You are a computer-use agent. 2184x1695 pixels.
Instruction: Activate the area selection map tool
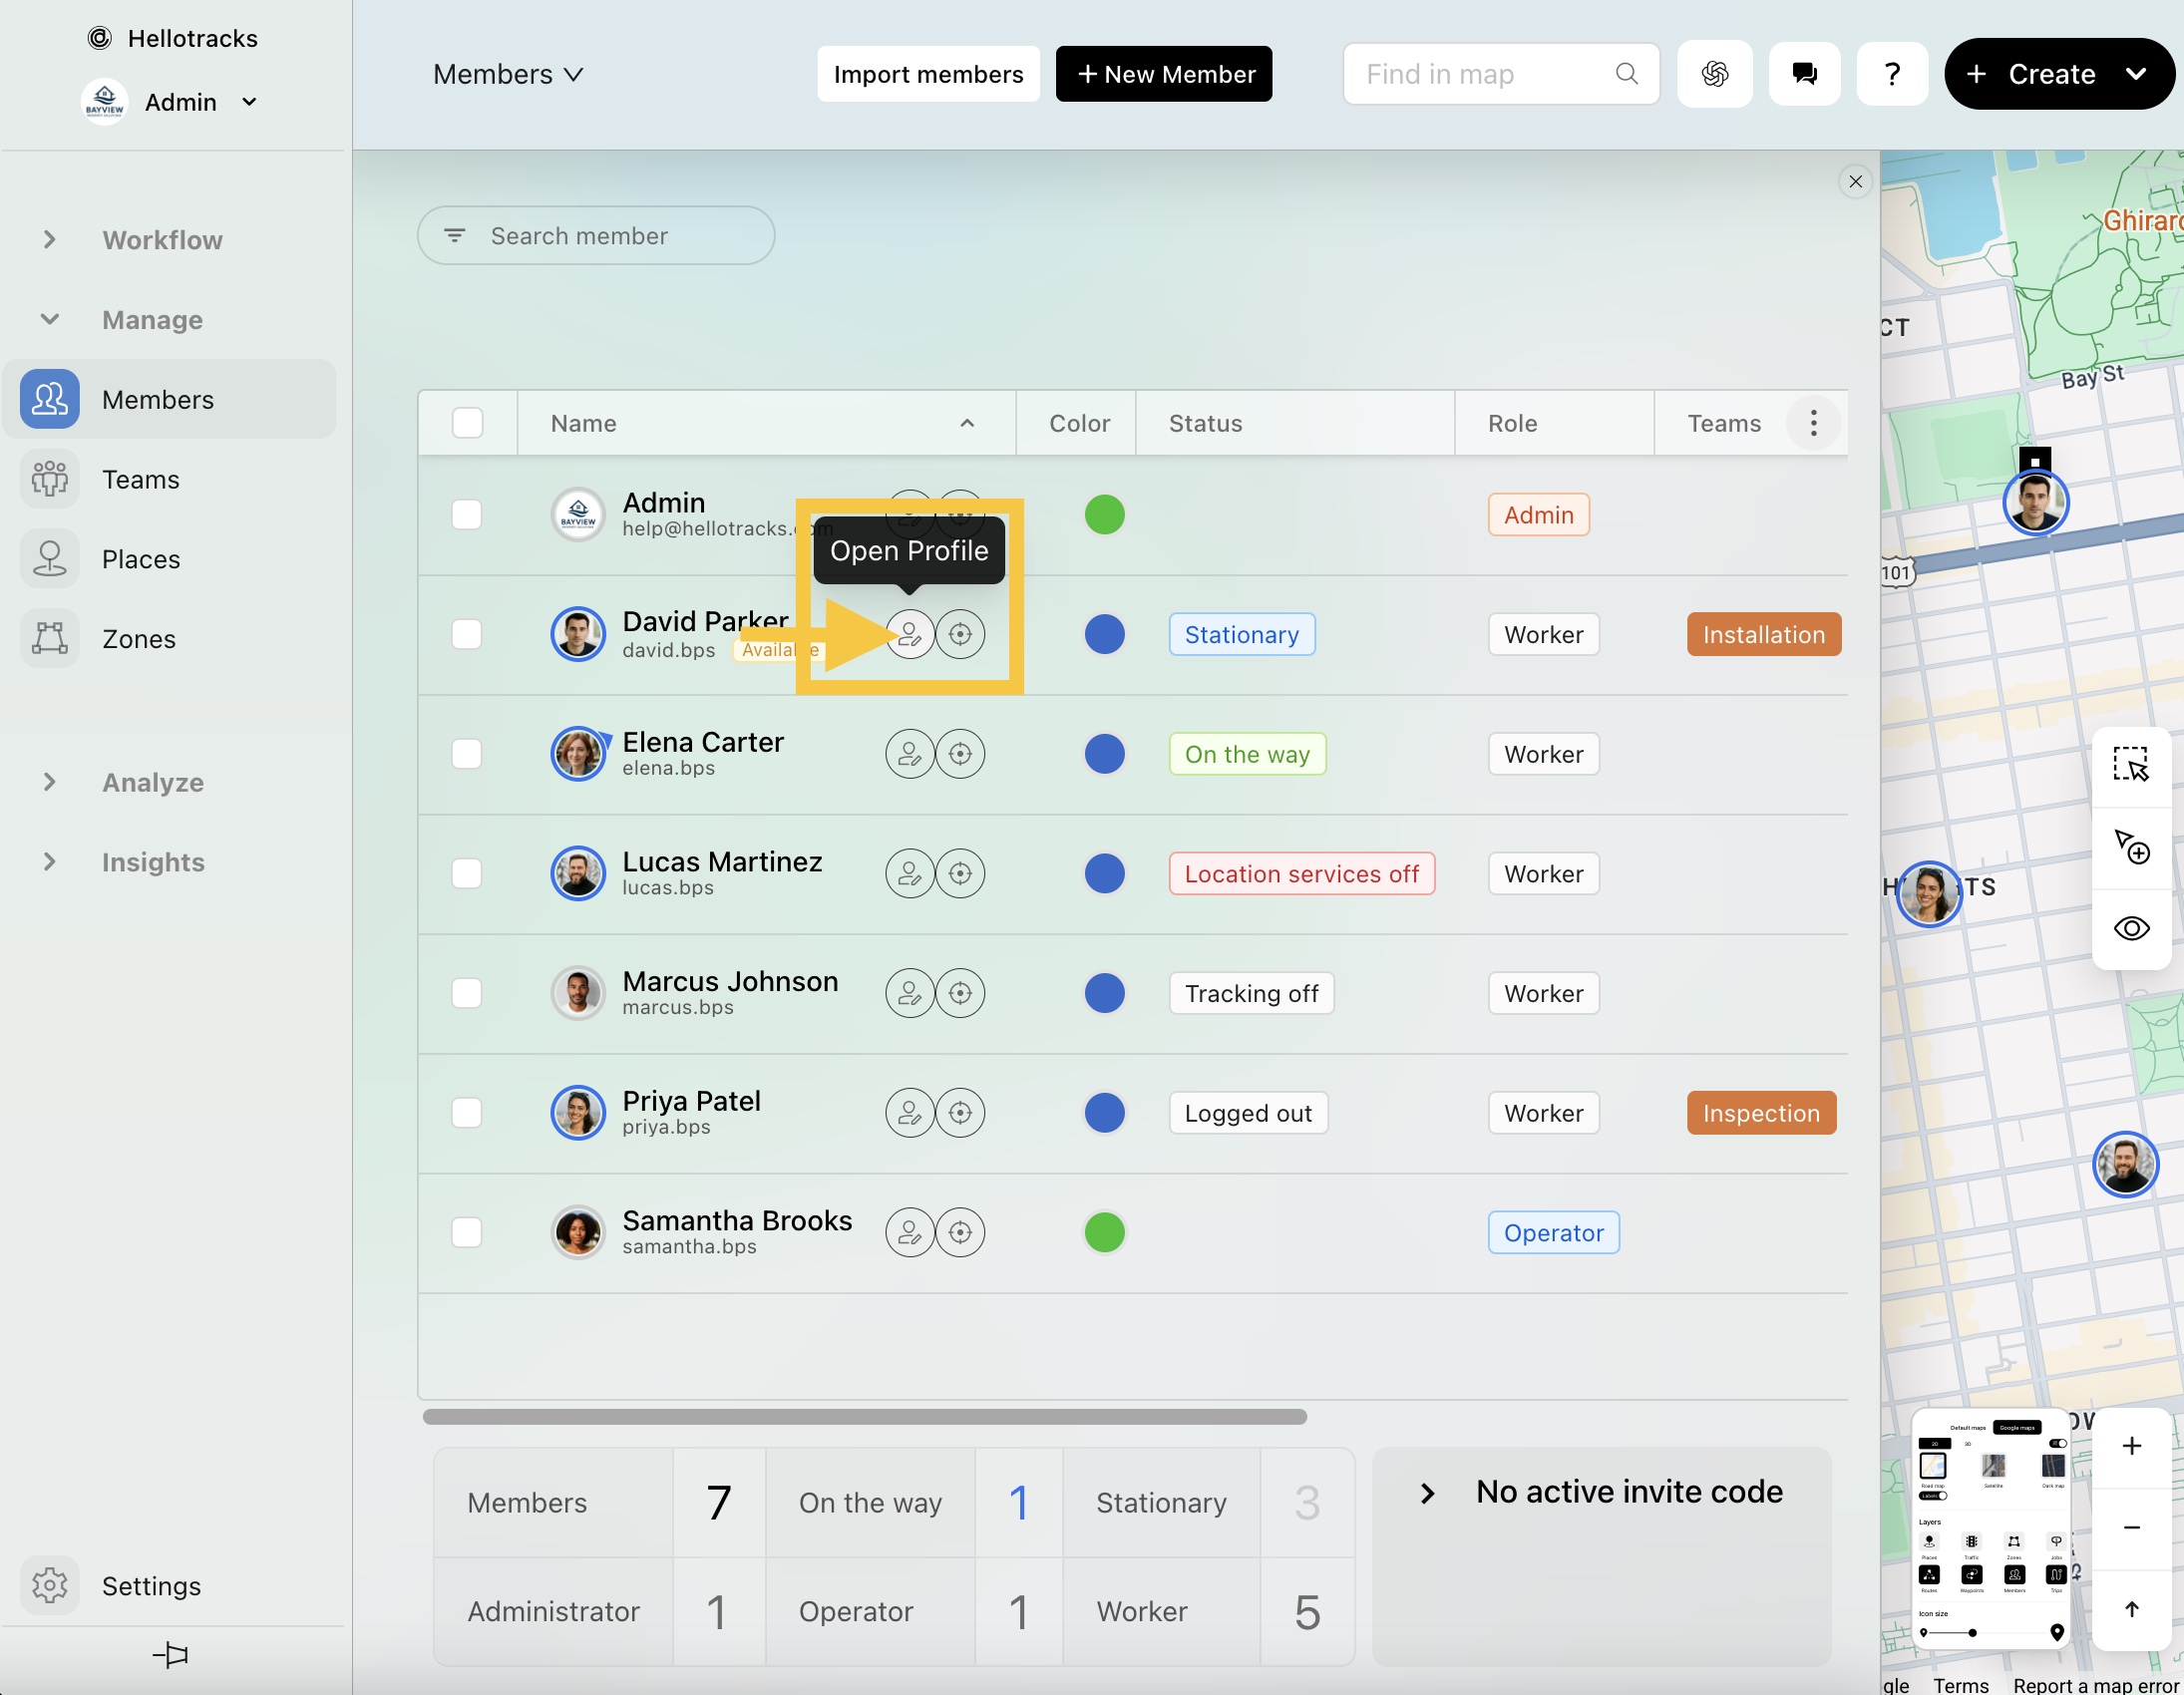pos(2130,764)
